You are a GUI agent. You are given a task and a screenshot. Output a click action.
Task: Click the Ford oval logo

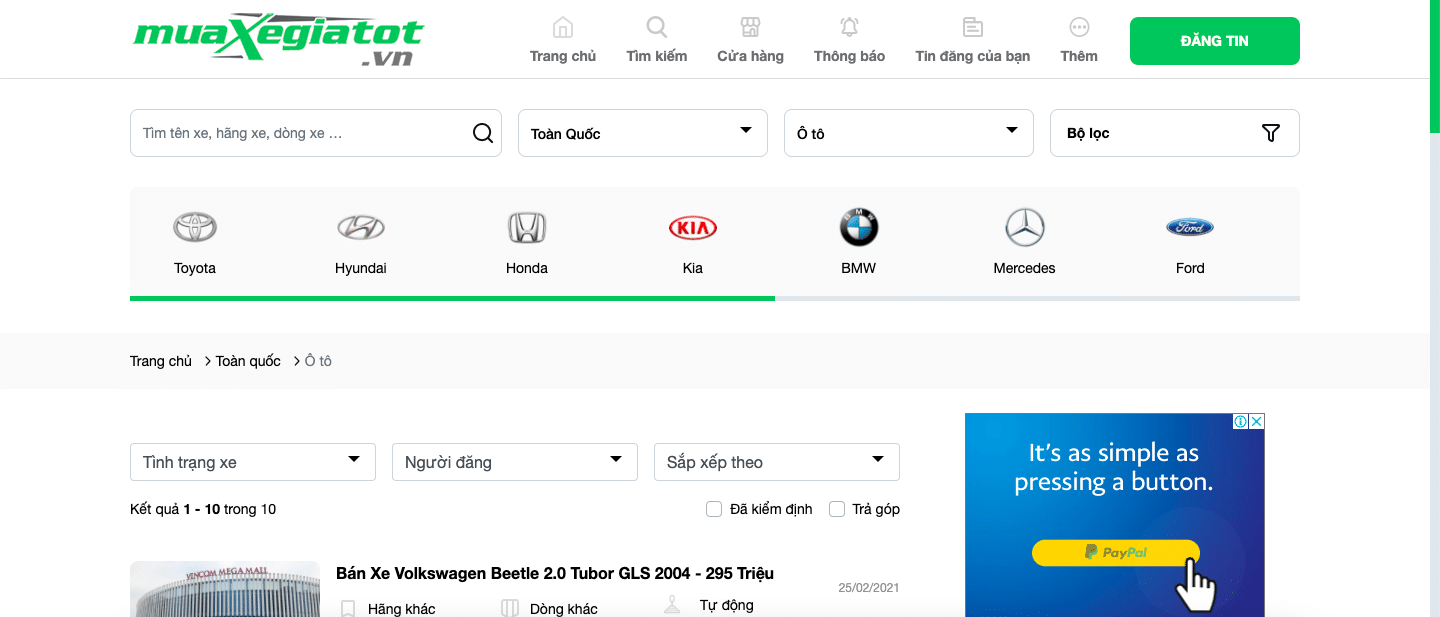[1190, 228]
